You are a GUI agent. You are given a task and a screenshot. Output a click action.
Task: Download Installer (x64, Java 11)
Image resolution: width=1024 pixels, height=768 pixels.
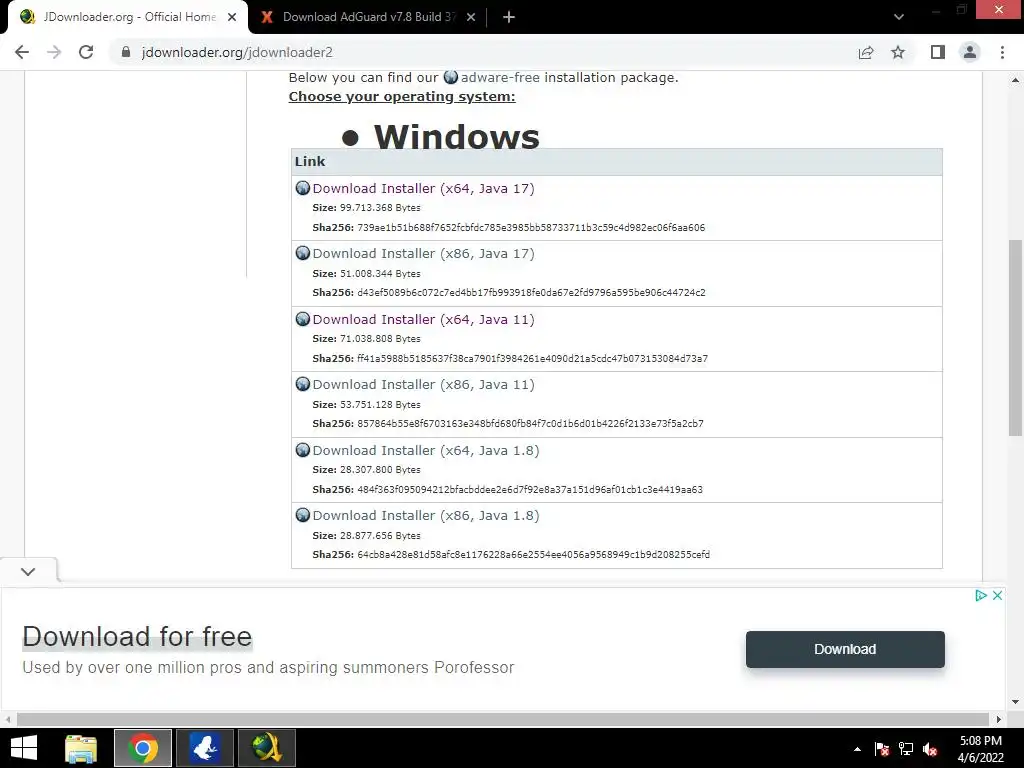point(423,319)
